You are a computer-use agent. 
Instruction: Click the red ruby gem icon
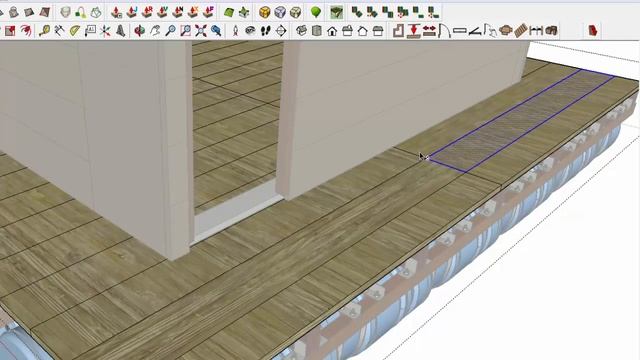593,31
